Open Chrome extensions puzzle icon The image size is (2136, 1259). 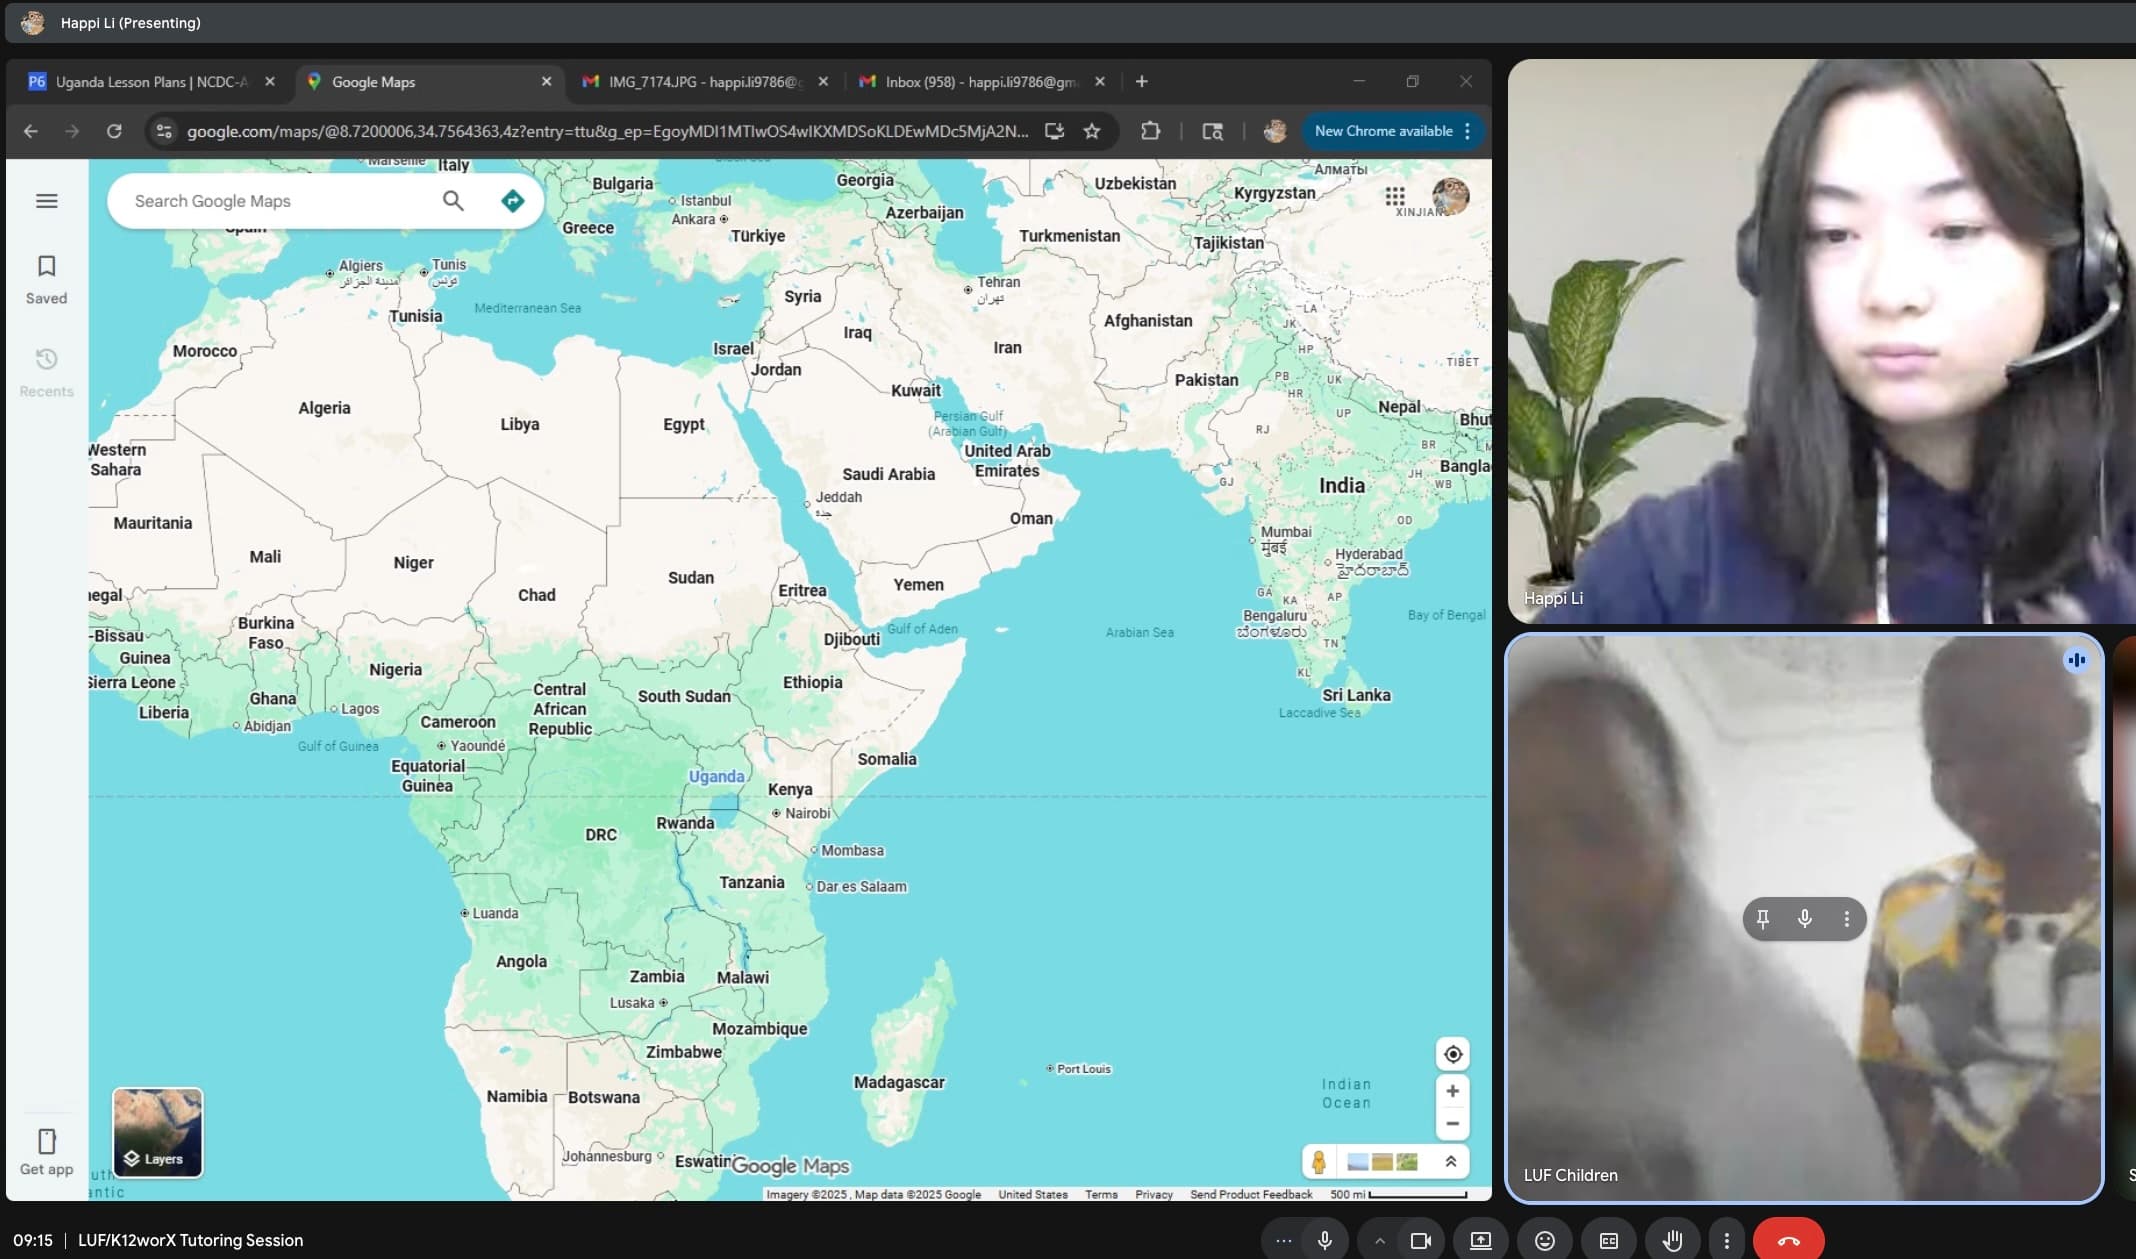(x=1150, y=131)
